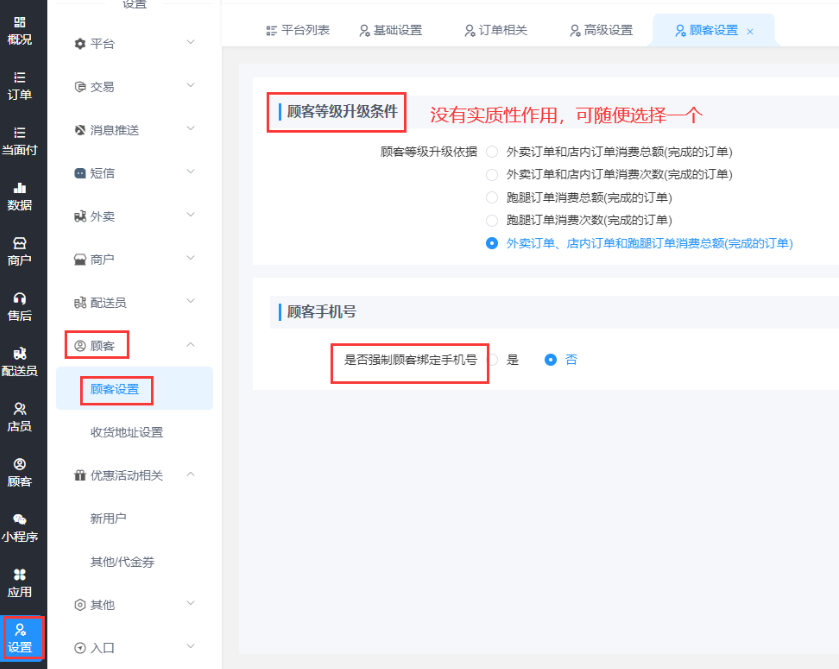839x669 pixels.
Task: Click the 交易 transaction menu icon
Action: pyautogui.click(x=80, y=87)
